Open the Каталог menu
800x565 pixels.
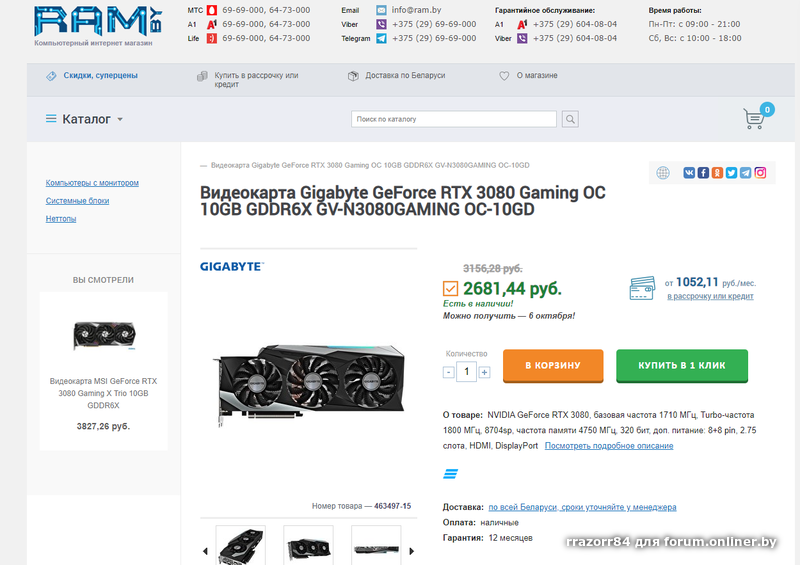pos(86,119)
